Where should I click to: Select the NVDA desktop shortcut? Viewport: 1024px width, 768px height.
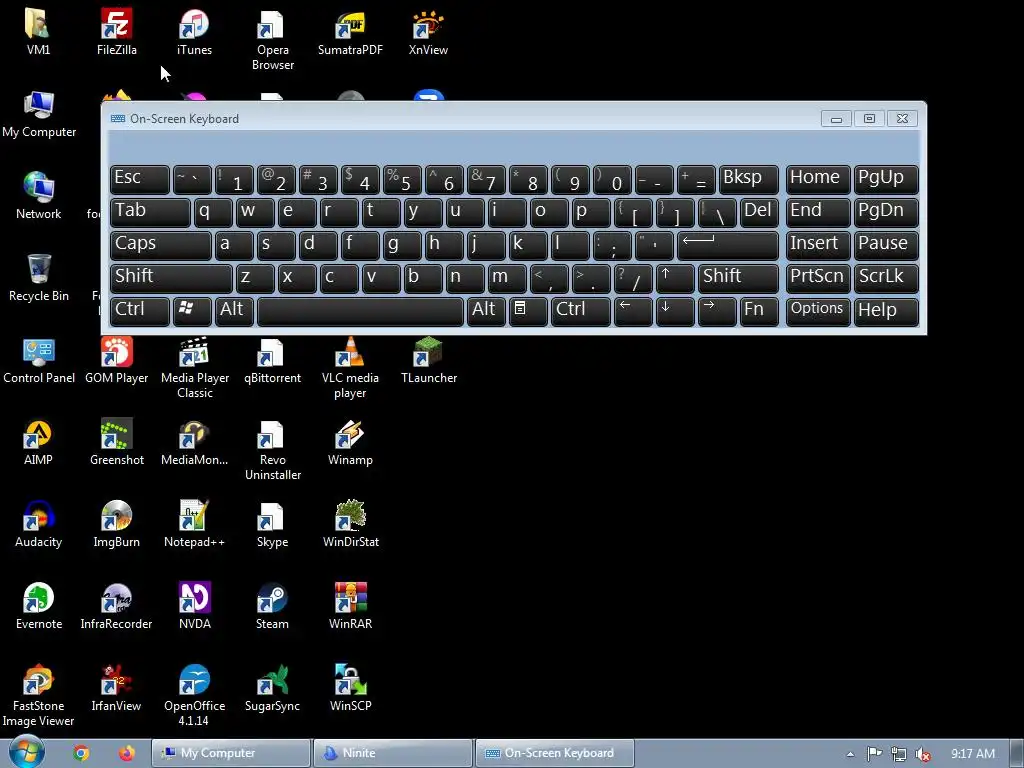(x=195, y=607)
